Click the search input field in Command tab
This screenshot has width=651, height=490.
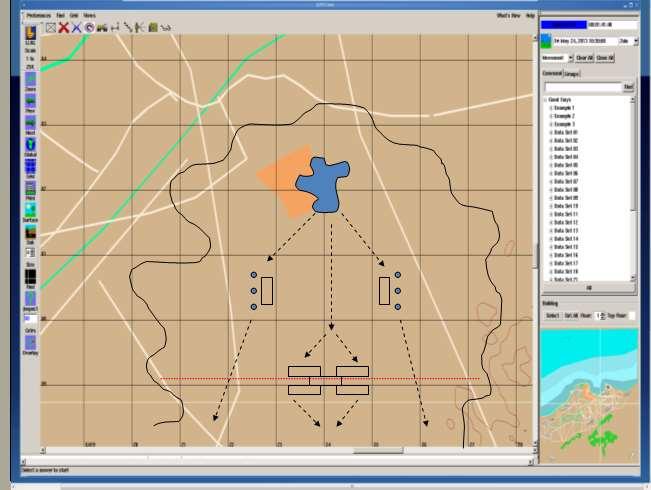point(583,87)
